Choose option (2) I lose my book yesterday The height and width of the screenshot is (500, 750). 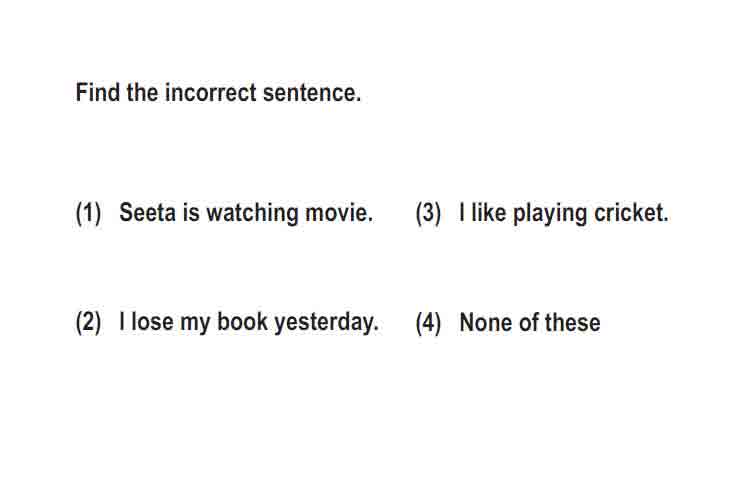(227, 322)
